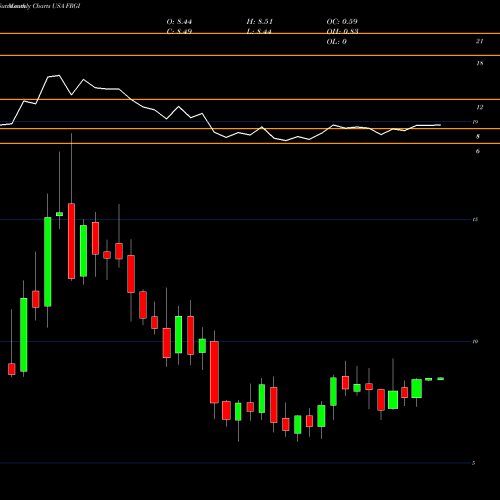This screenshot has height=500, width=500.
Task: Select the close price value C: 8.49
Action: click(179, 31)
